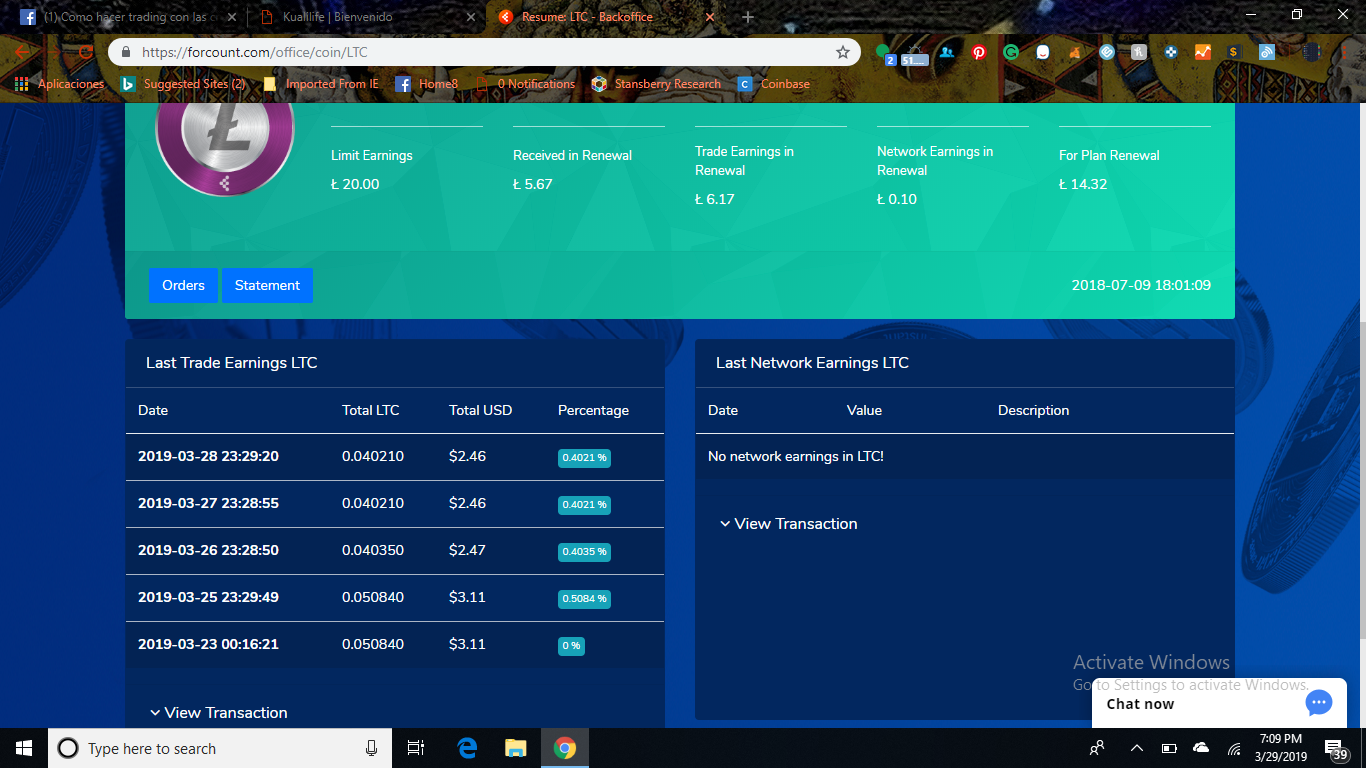Screen dimensions: 1366x768
Task: Open the RSS feed extension icon
Action: pyautogui.click(x=1267, y=52)
